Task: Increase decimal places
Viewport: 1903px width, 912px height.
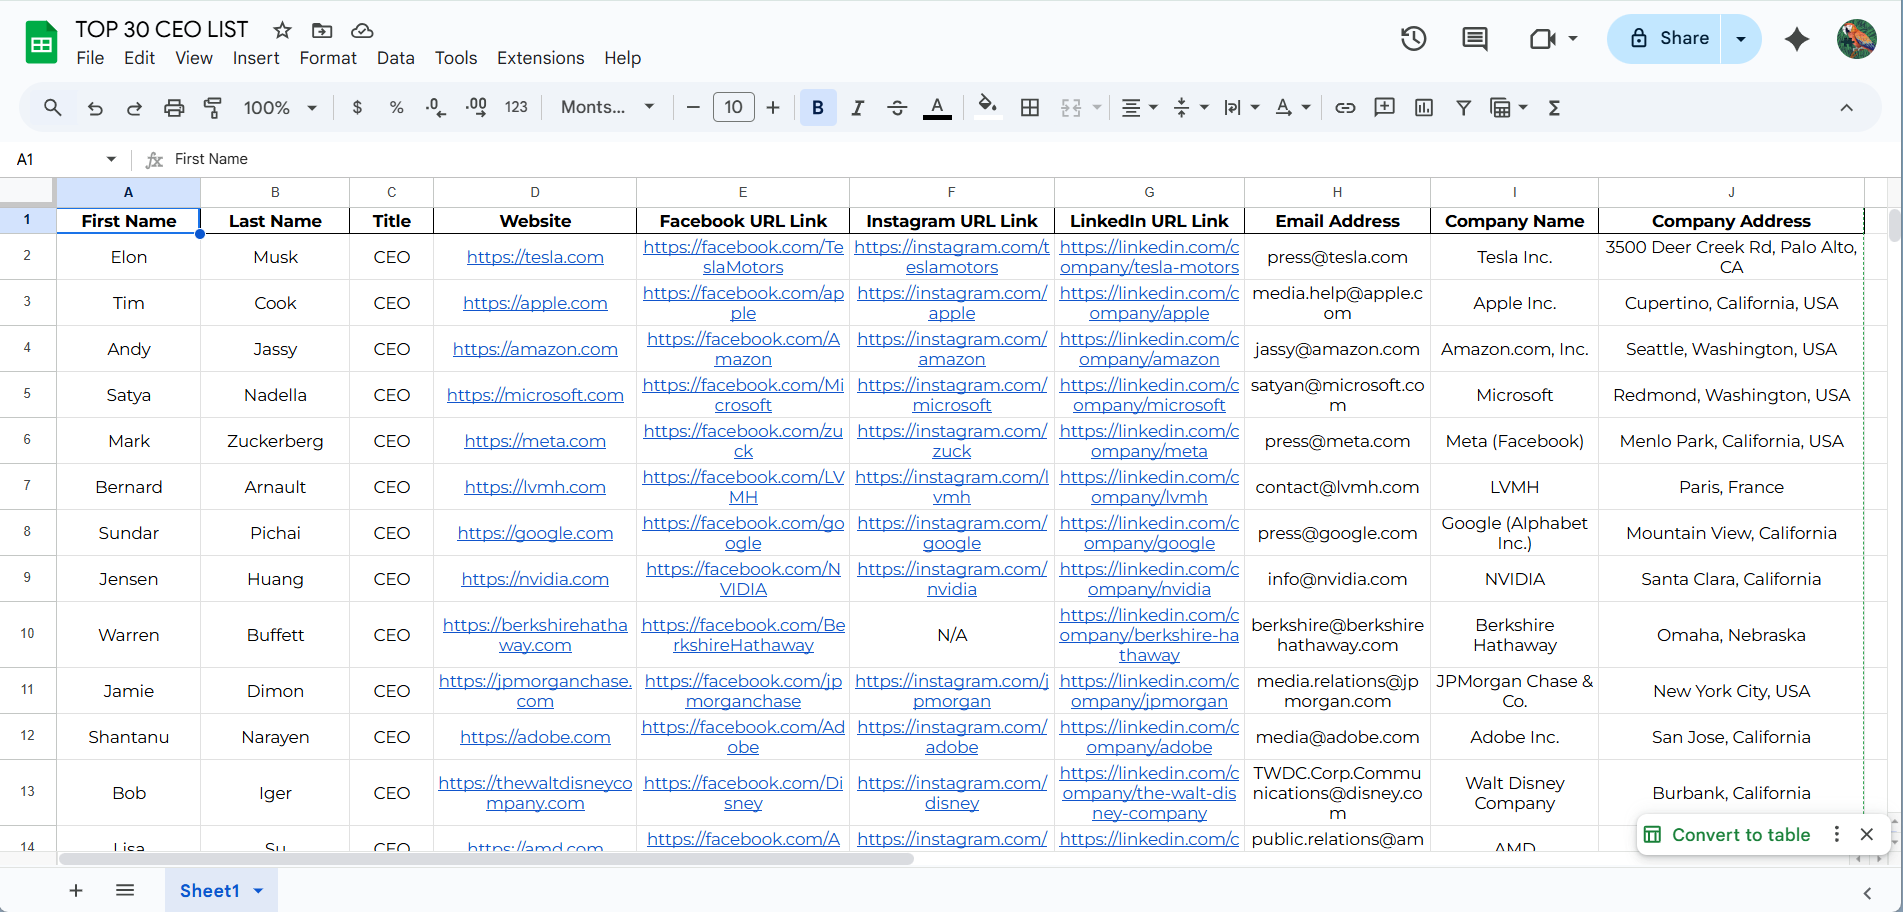Action: (x=476, y=108)
